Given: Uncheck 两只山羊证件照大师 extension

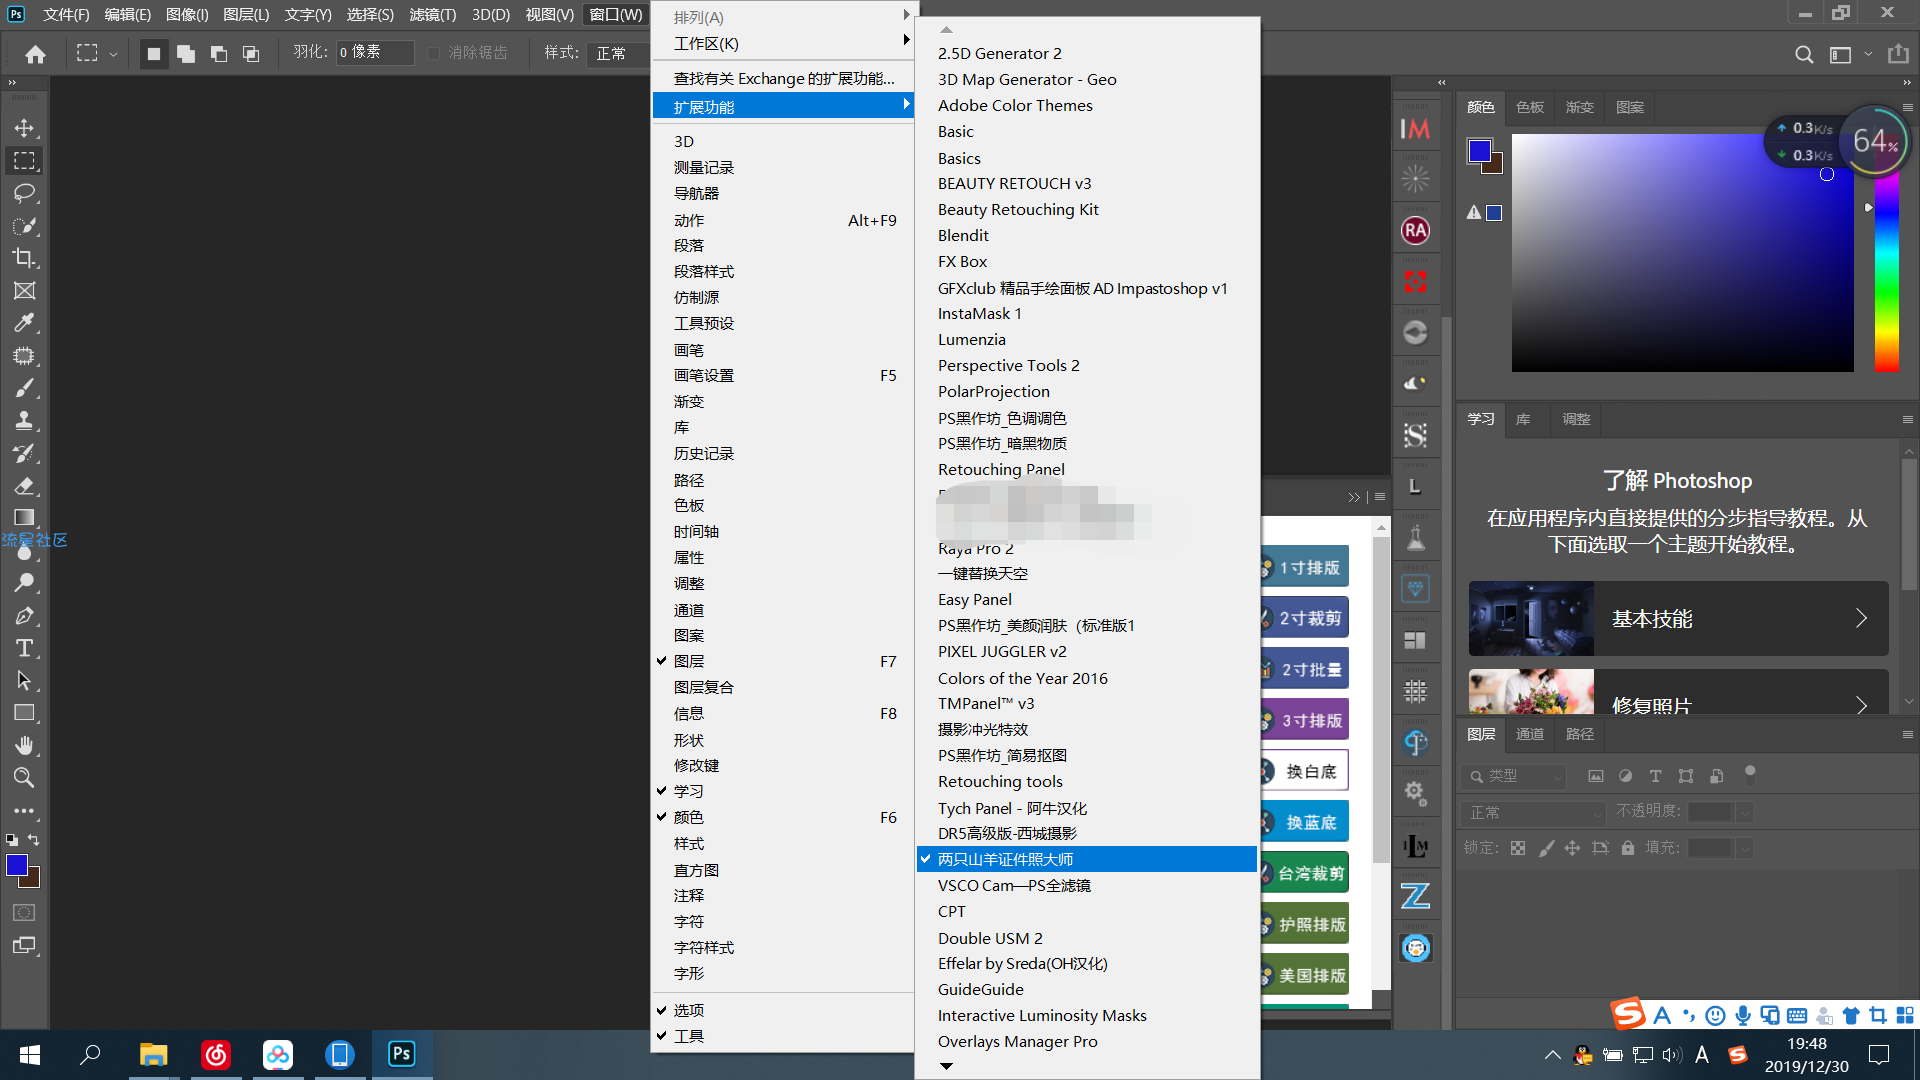Looking at the screenshot, I should point(1087,859).
